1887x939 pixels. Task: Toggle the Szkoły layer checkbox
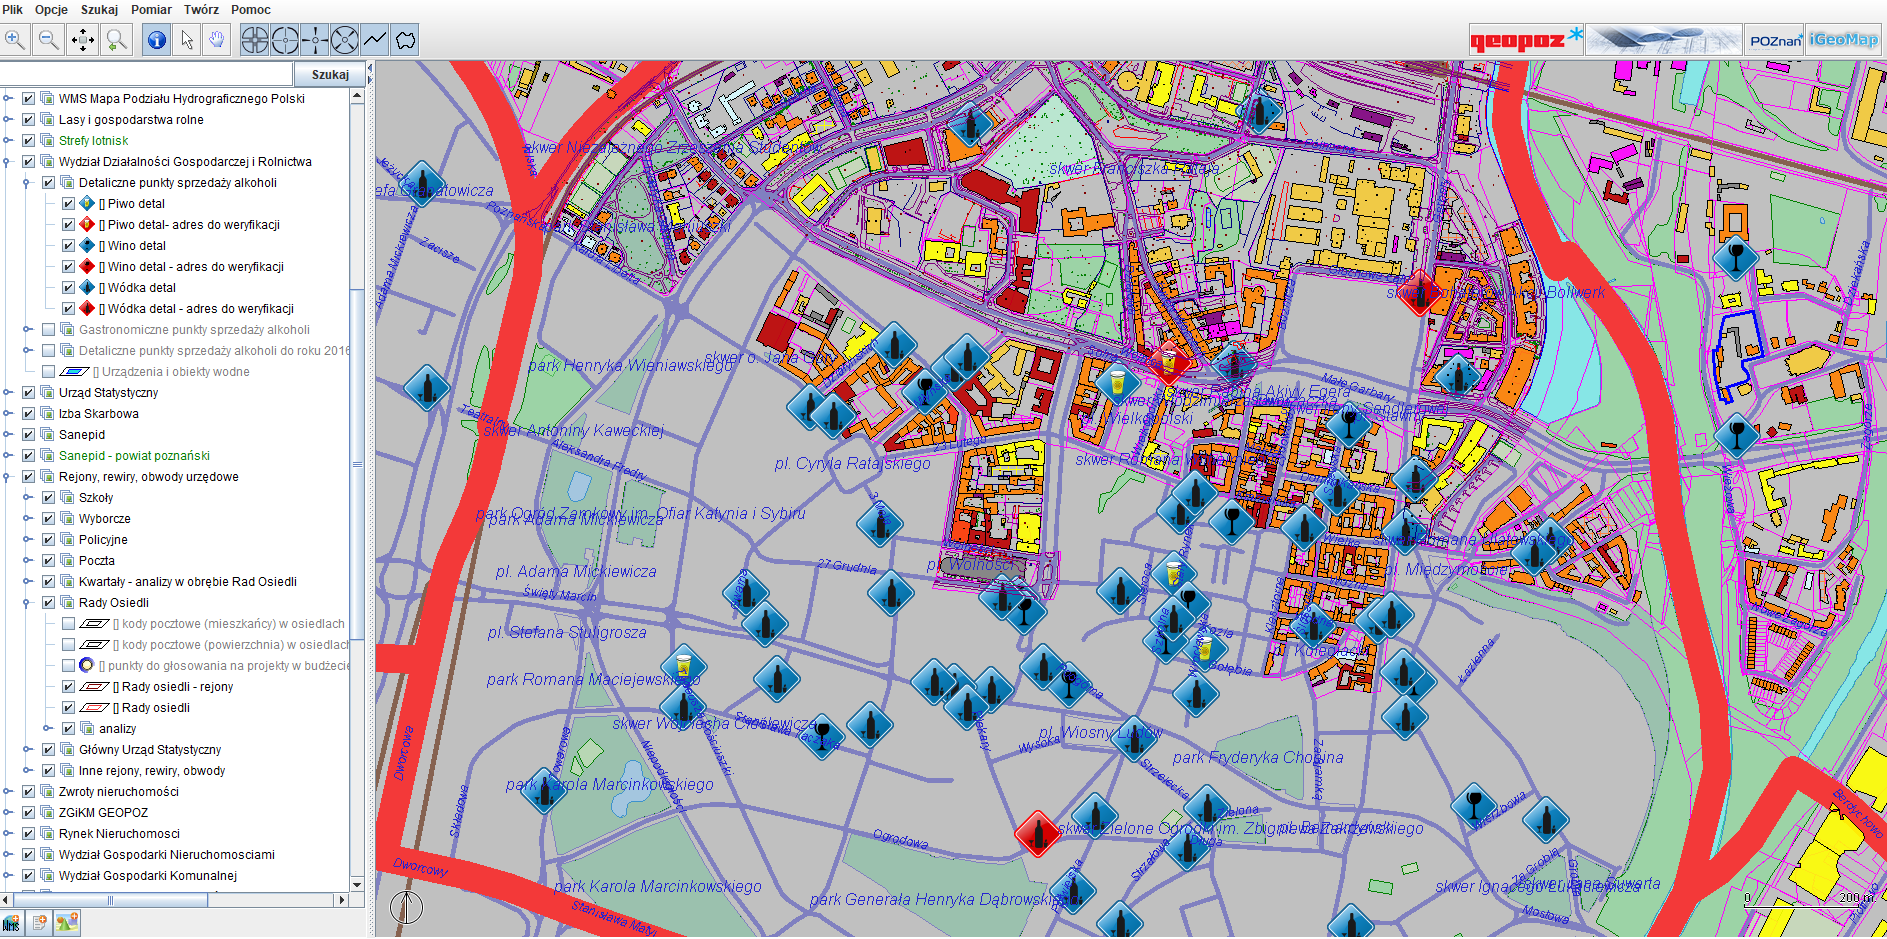[x=48, y=498]
